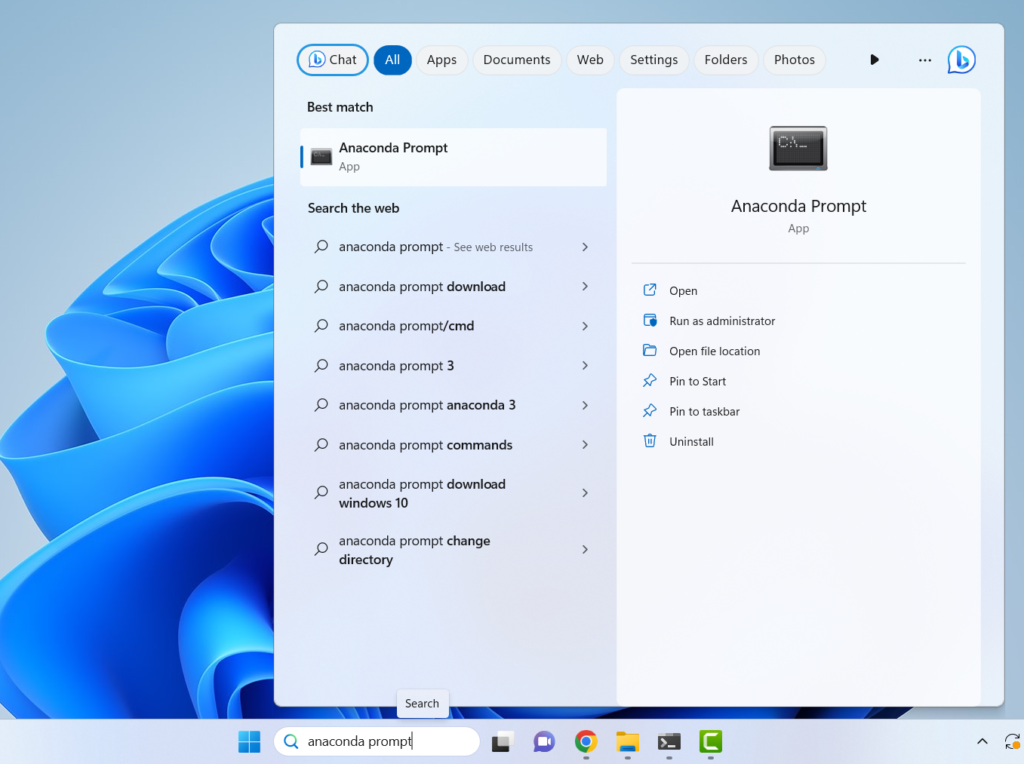Select 'anaconda prompt download' web suggestion
Screen dimensions: 1024x764
[453, 287]
